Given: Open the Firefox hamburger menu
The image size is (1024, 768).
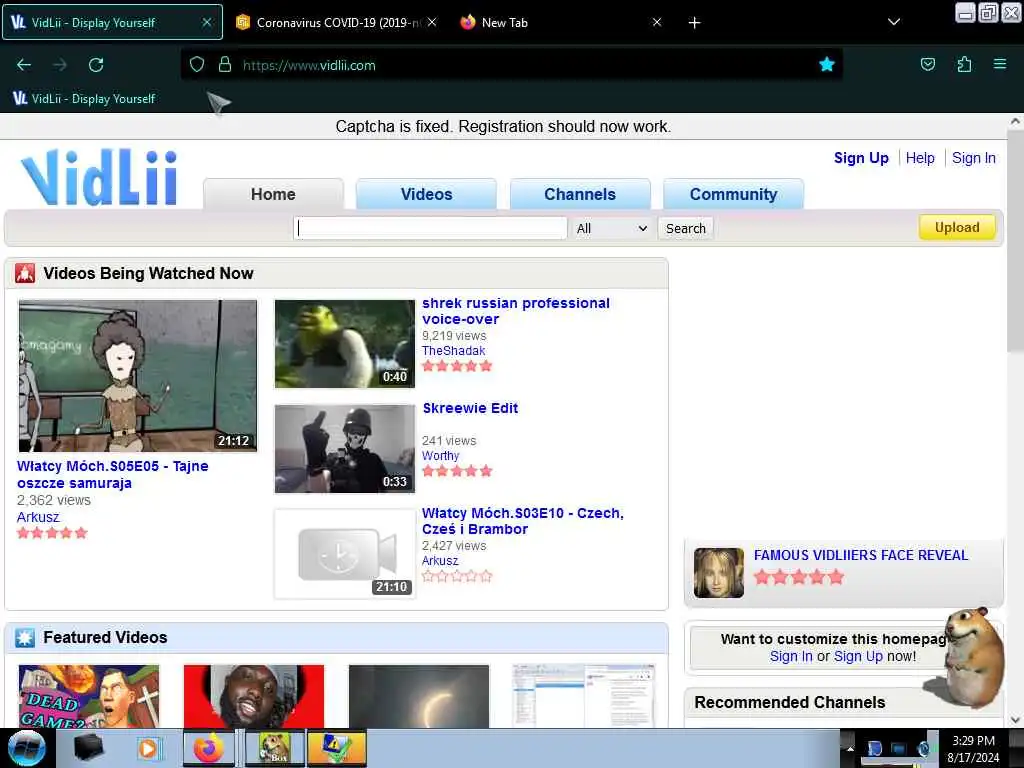Looking at the screenshot, I should tap(999, 64).
